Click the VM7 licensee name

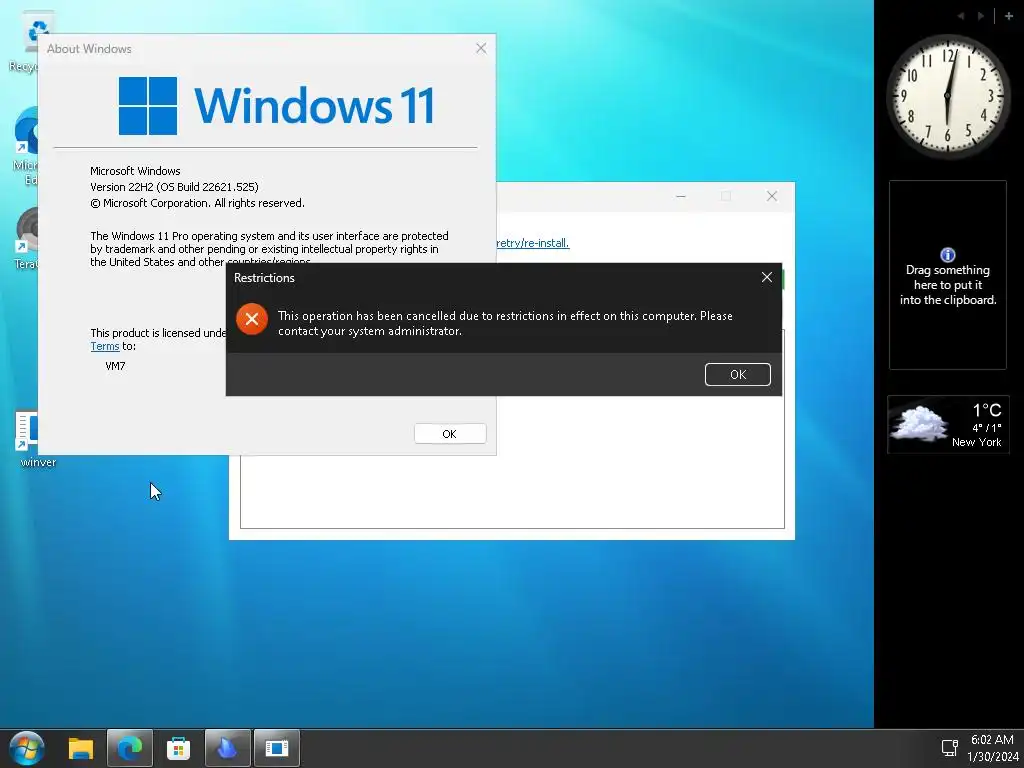click(115, 366)
